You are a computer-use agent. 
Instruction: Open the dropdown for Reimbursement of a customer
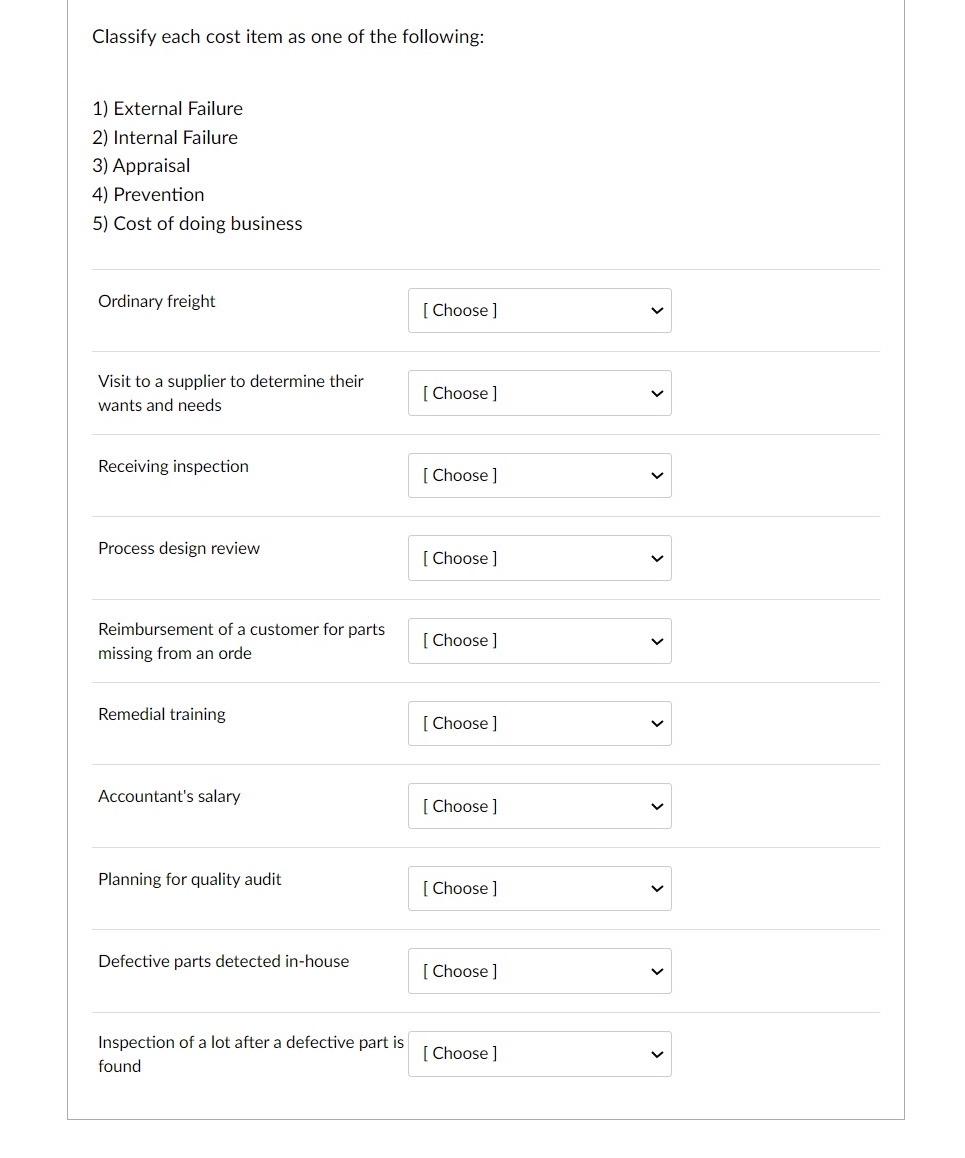click(540, 641)
